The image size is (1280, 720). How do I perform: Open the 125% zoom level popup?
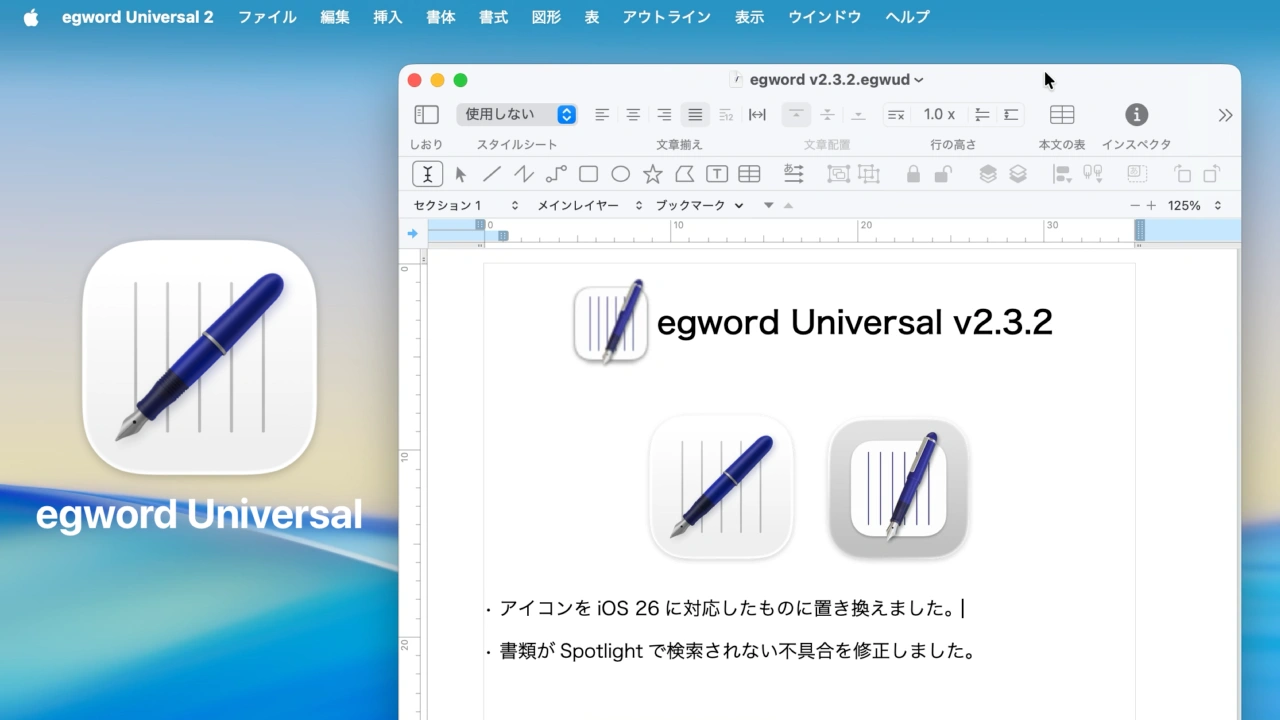[1195, 205]
